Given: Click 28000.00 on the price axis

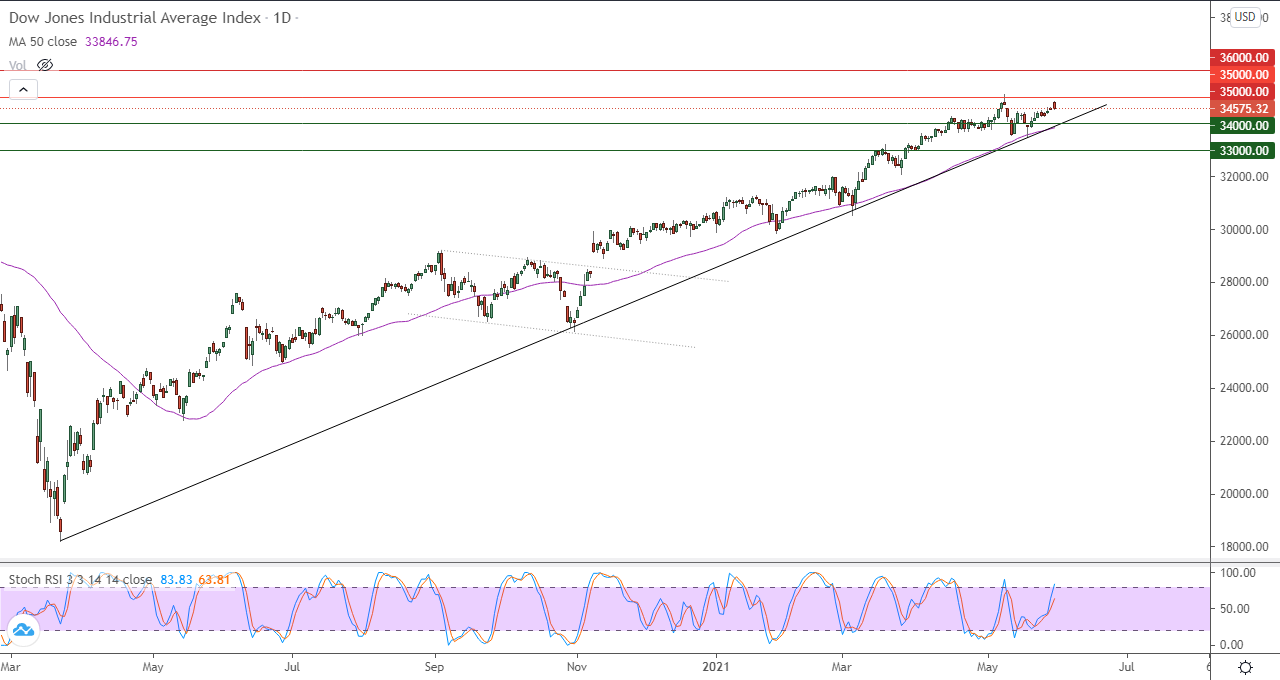Looking at the screenshot, I should click(1245, 282).
